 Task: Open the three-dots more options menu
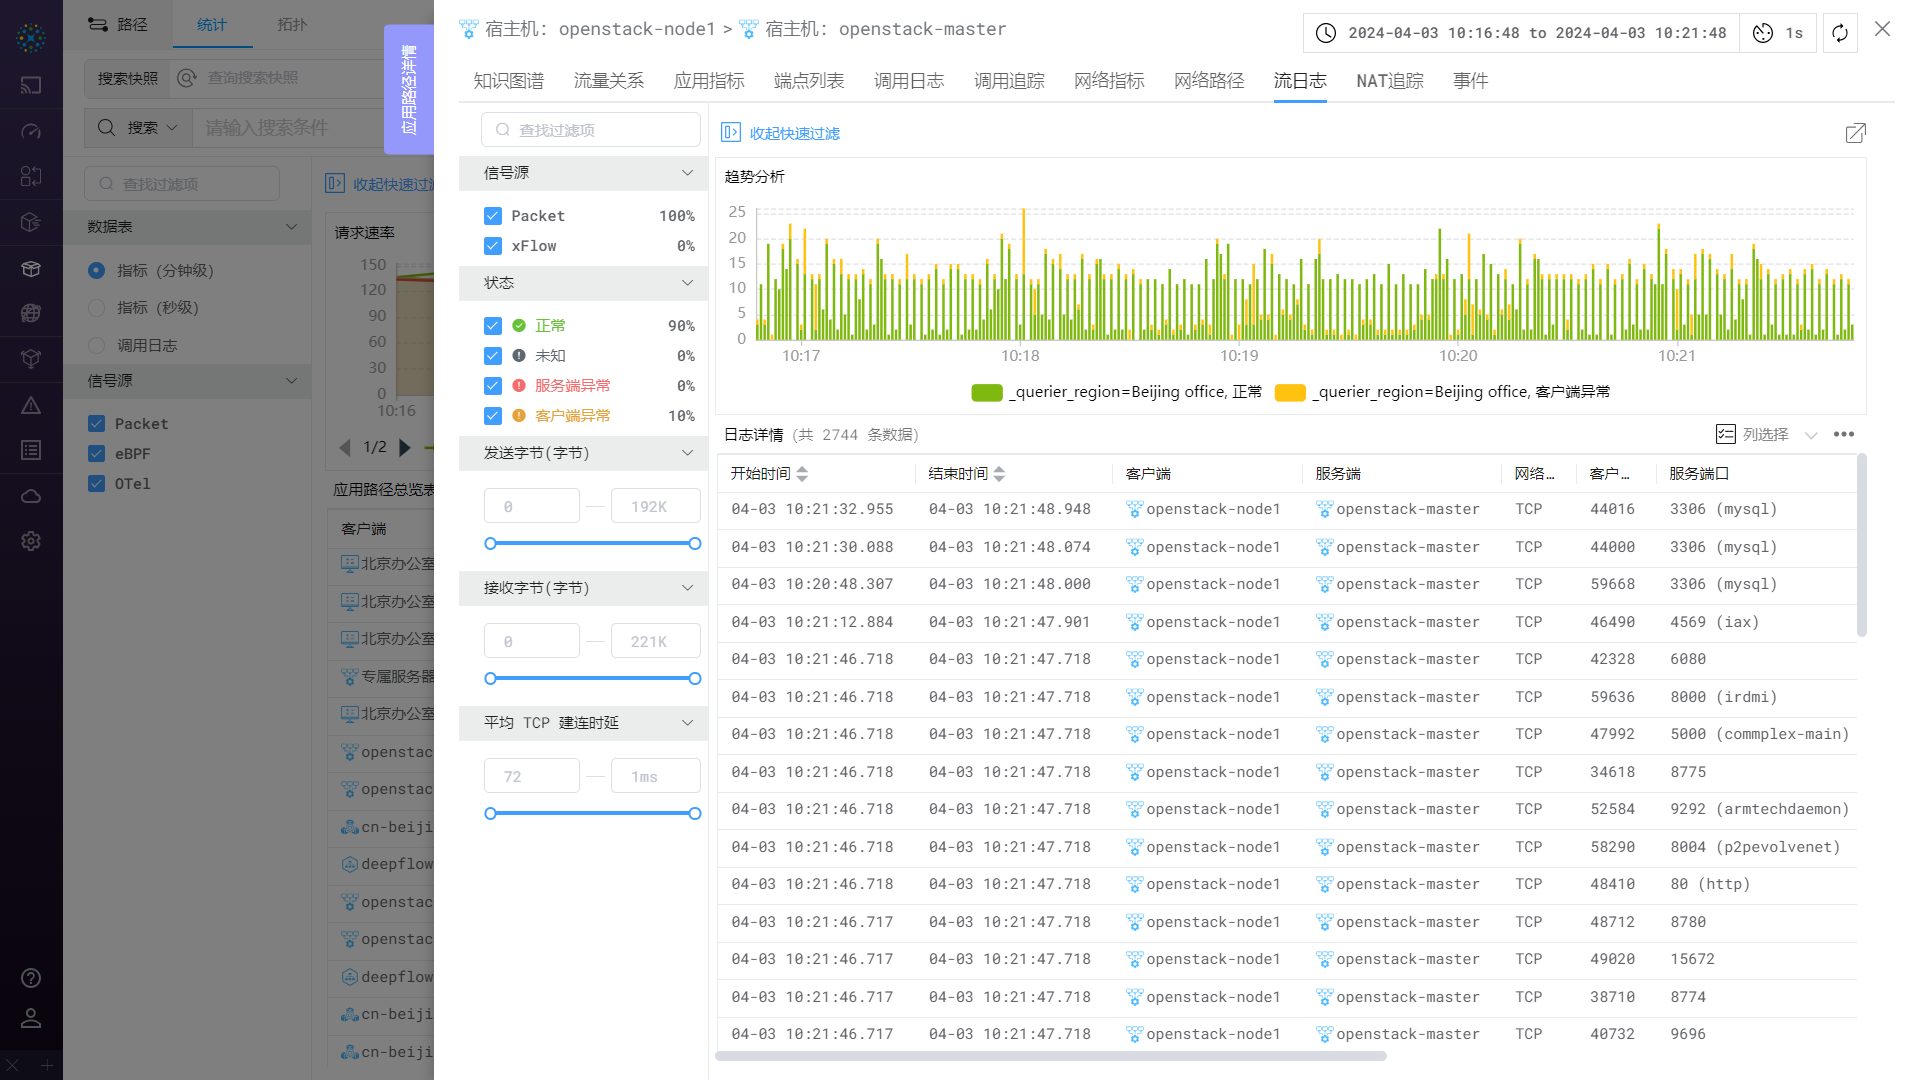tap(1844, 434)
